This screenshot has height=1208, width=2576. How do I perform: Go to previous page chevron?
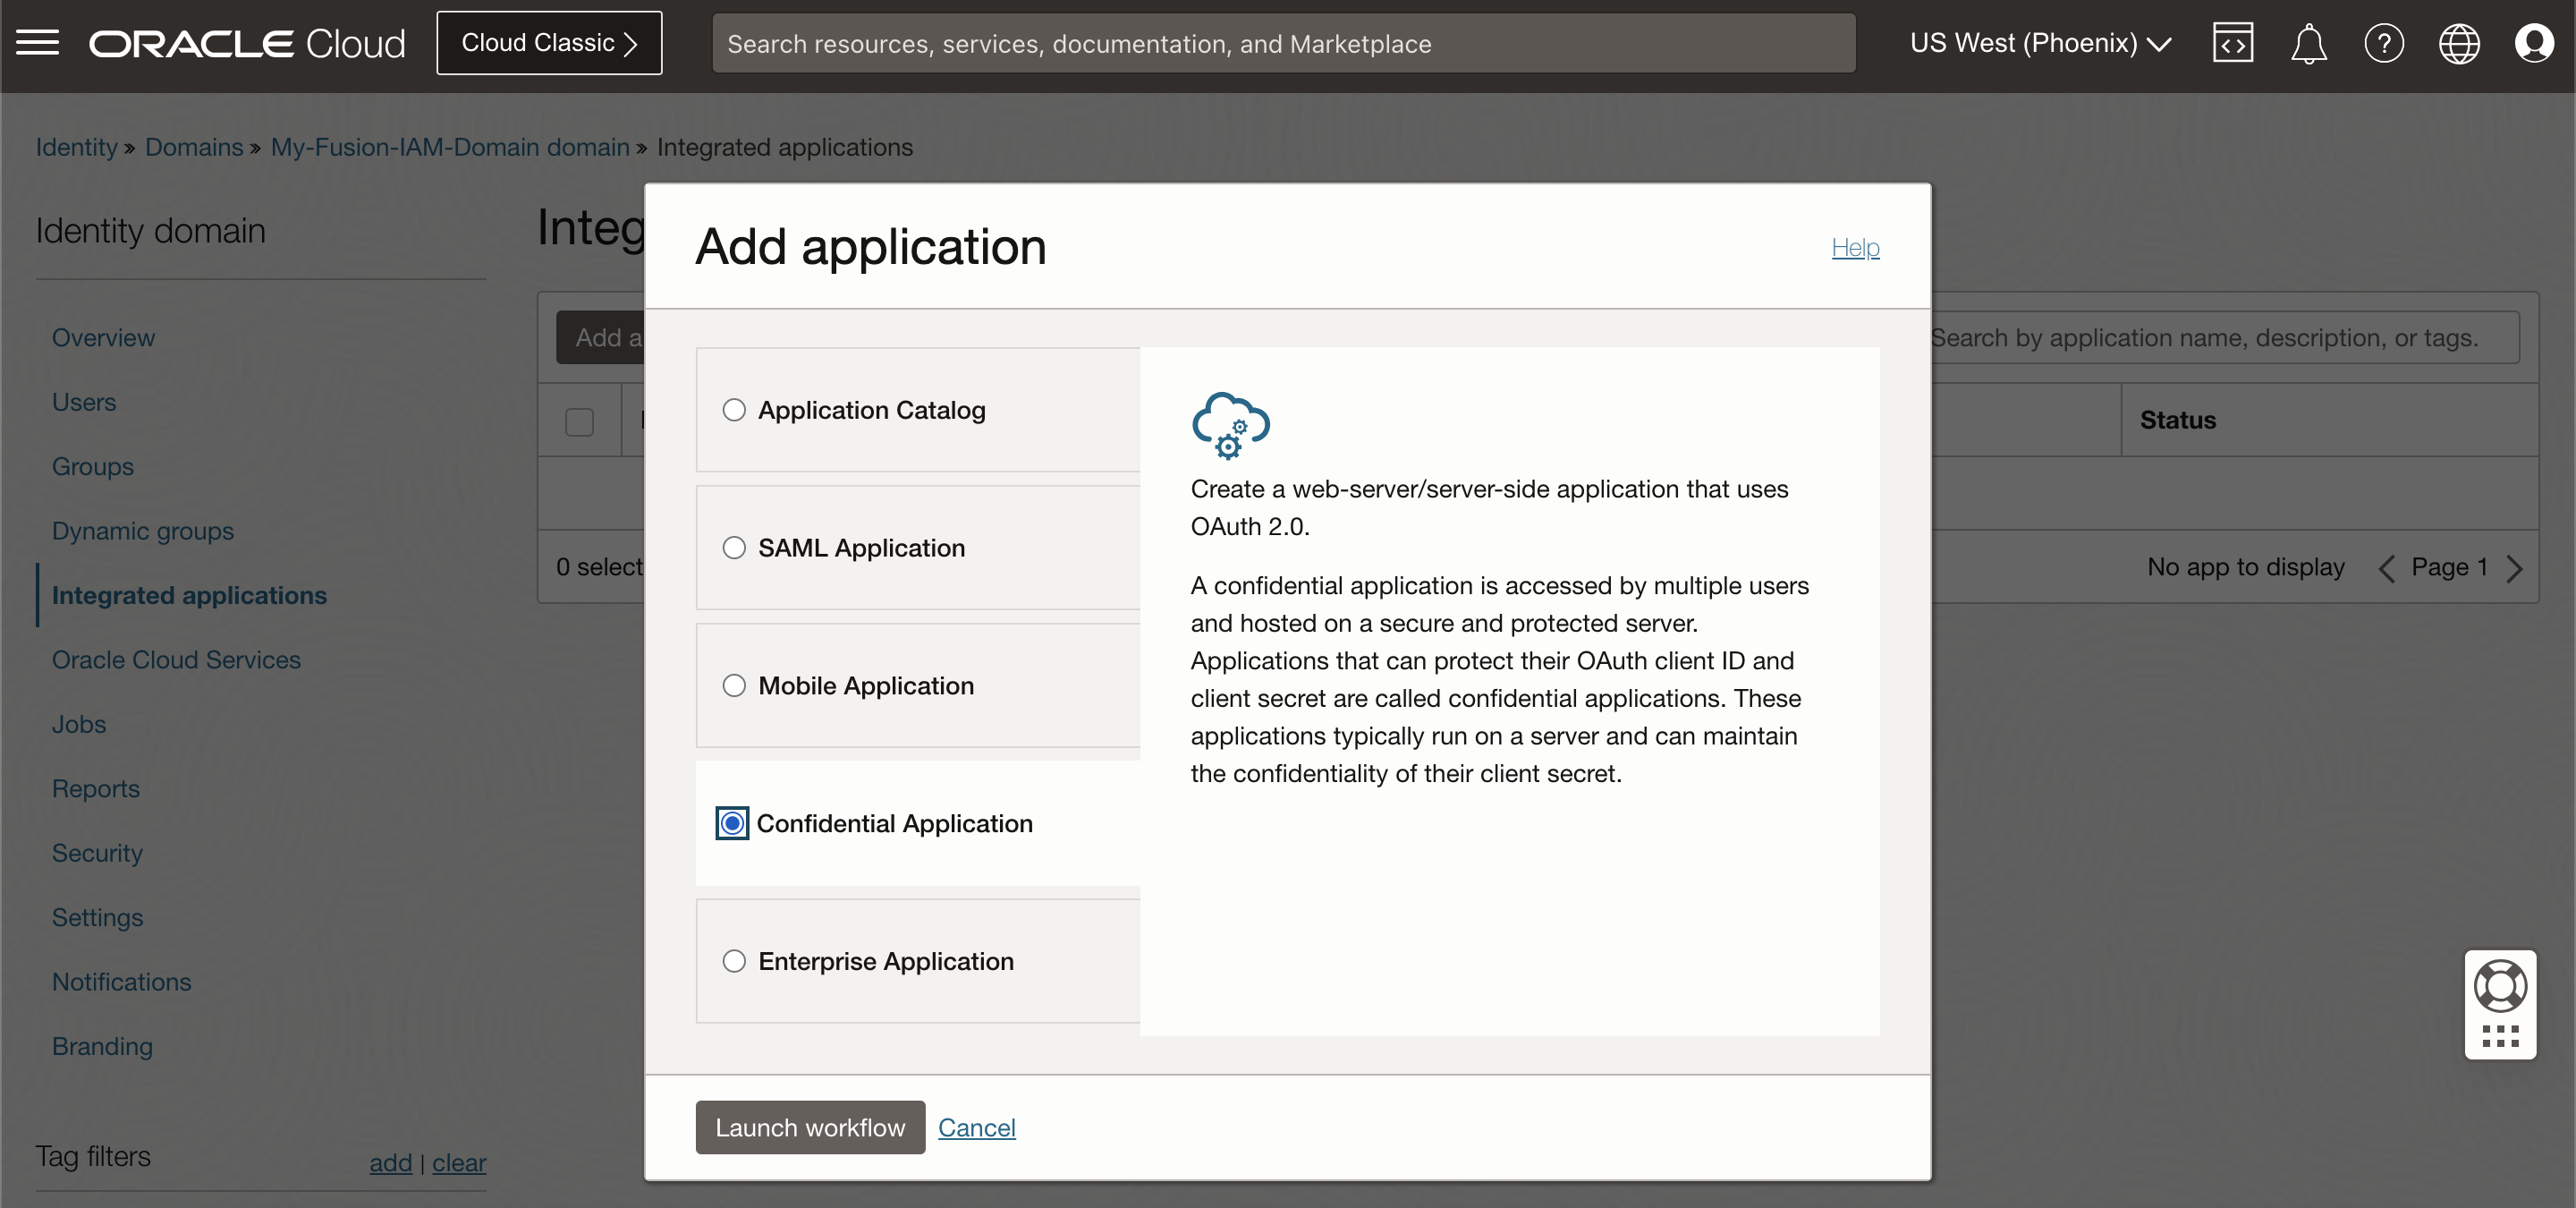(x=2387, y=568)
